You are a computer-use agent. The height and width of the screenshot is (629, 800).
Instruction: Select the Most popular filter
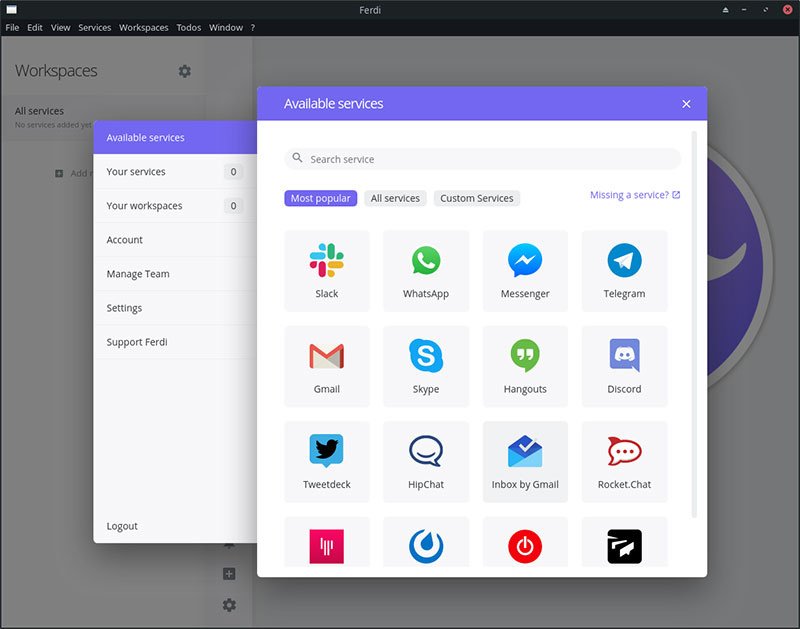(320, 198)
